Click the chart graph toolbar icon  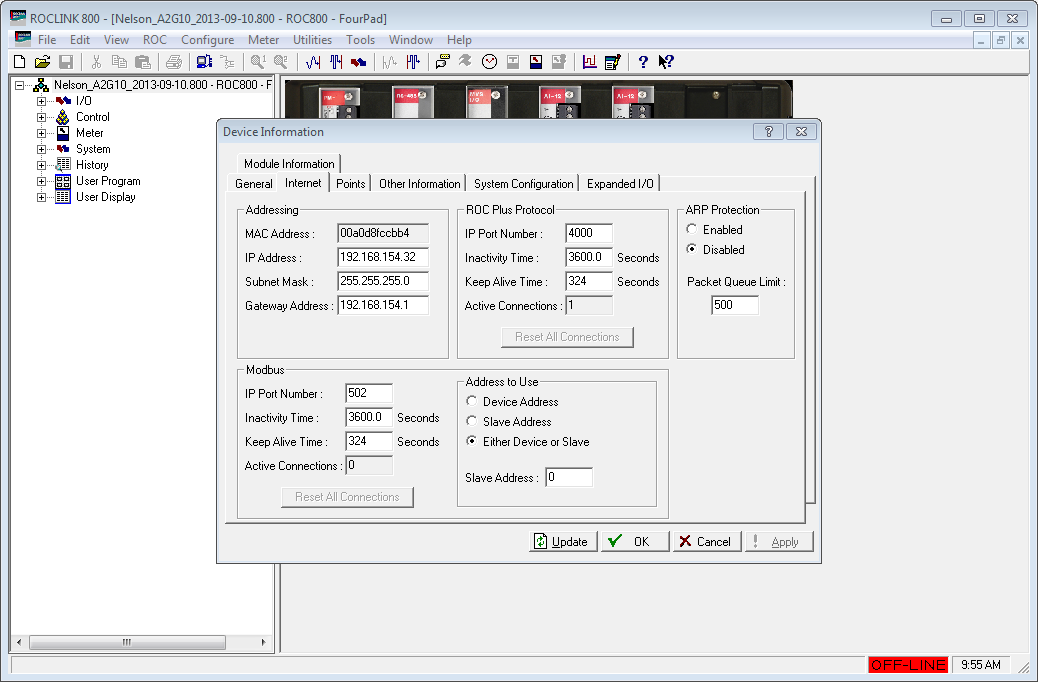(589, 62)
